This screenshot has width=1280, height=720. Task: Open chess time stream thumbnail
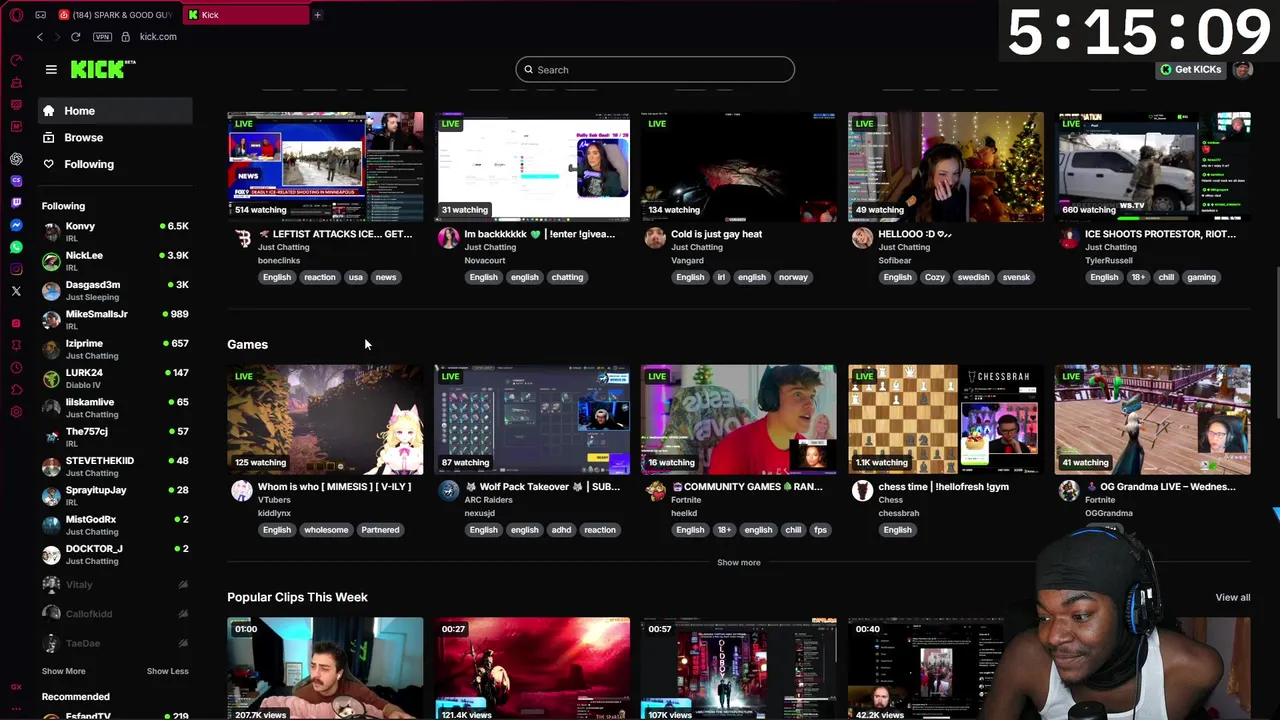[945, 419]
